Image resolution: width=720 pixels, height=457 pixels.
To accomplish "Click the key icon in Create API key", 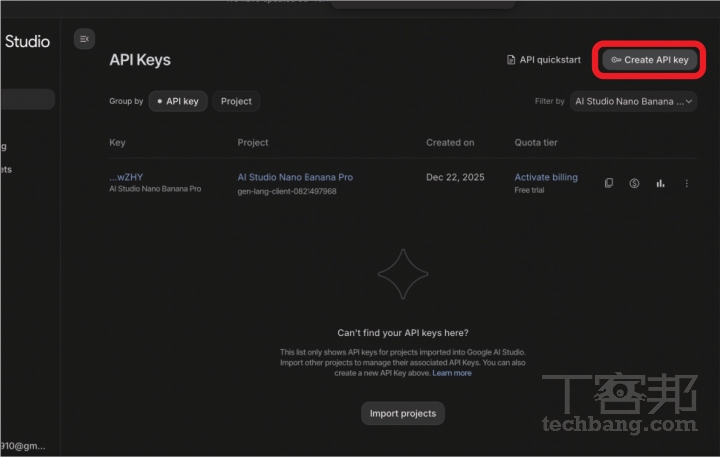I will (x=616, y=60).
